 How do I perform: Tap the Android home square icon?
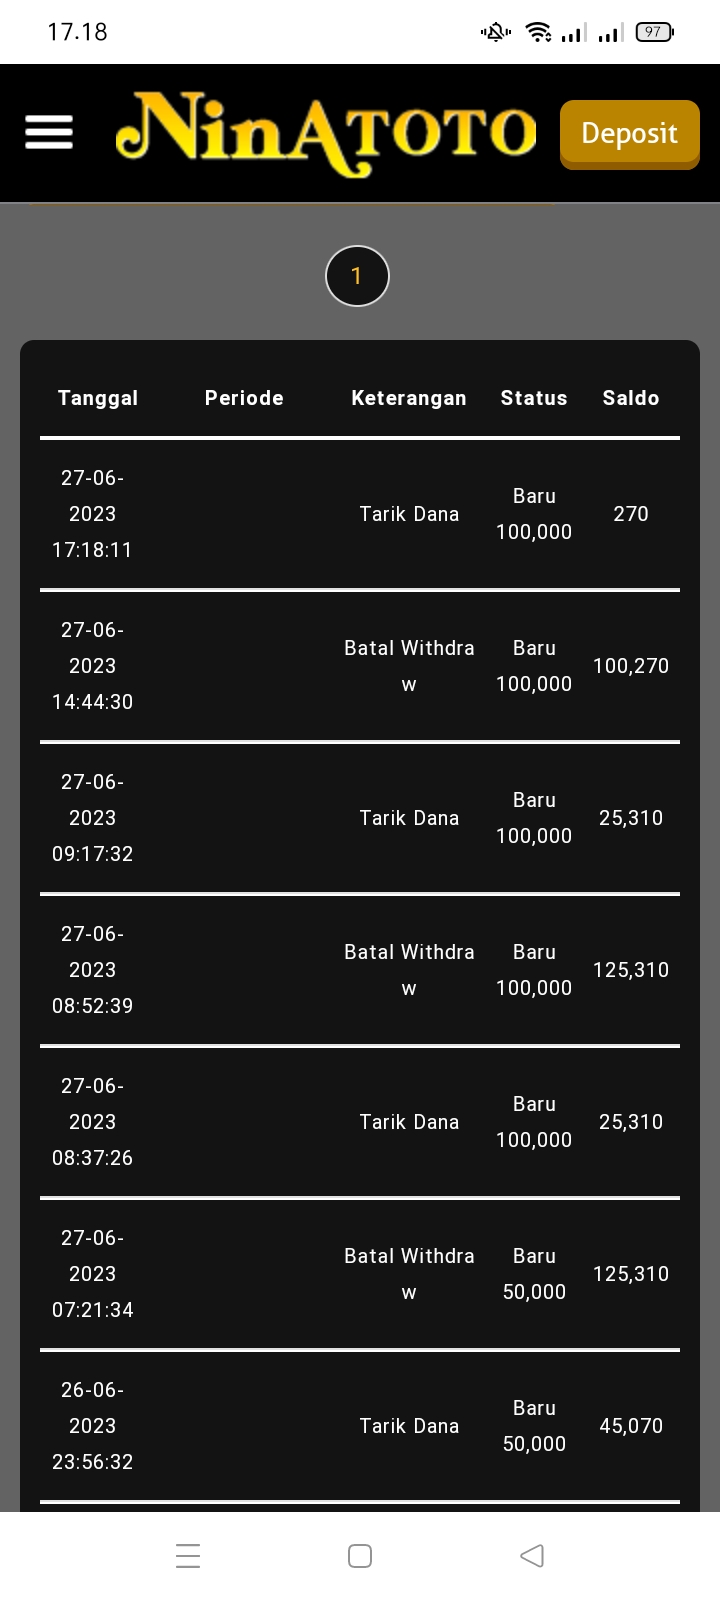(360, 1555)
